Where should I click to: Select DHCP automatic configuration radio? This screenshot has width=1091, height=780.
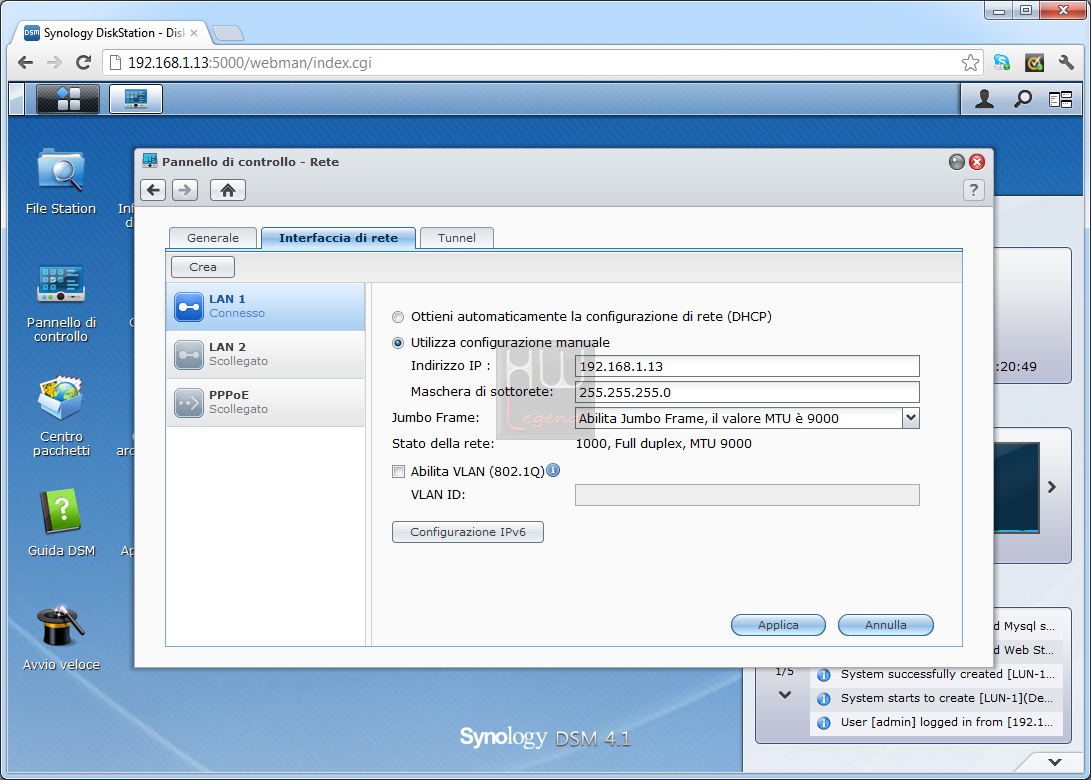click(398, 317)
